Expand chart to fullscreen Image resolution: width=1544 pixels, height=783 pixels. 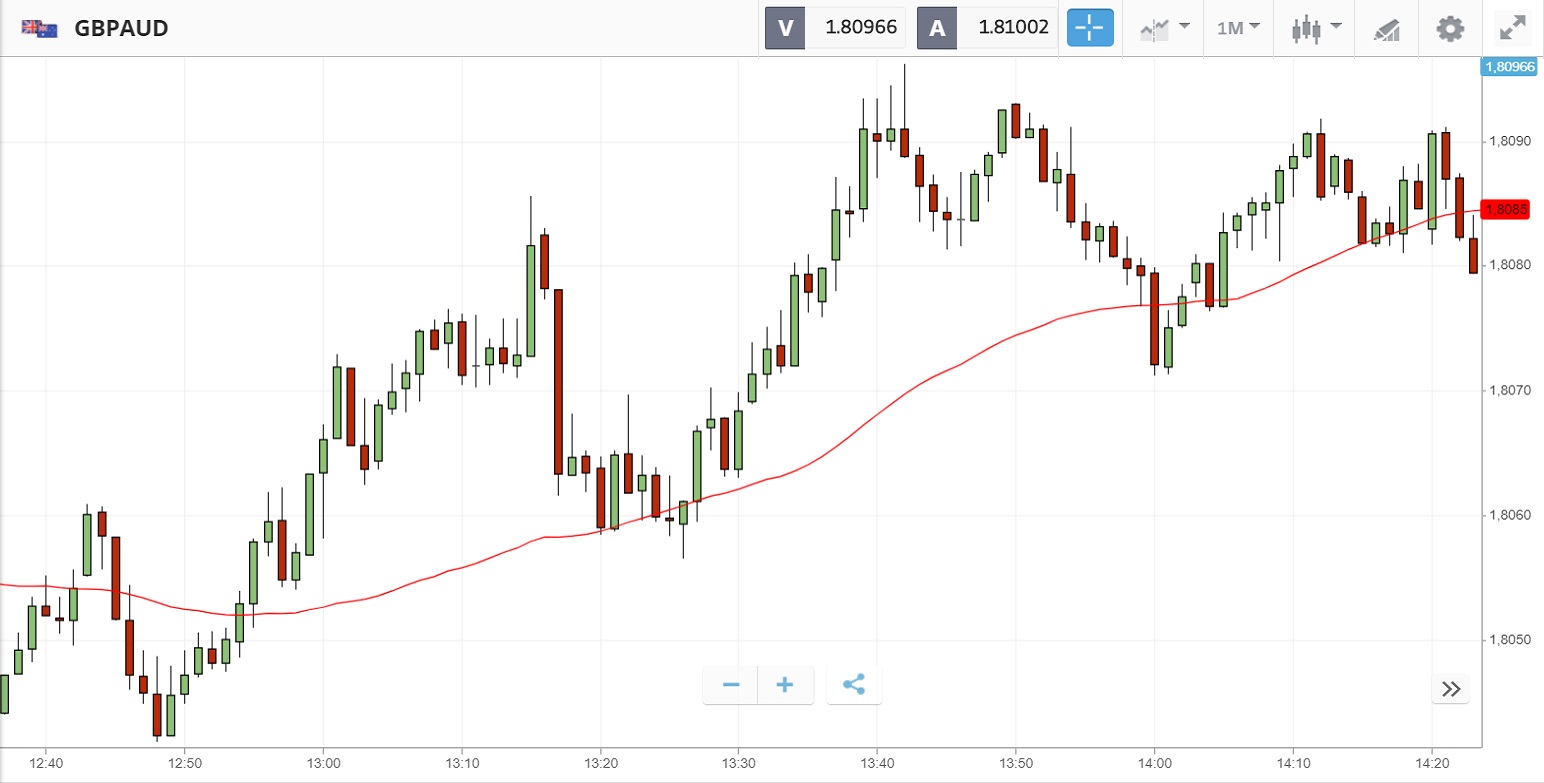[x=1513, y=28]
